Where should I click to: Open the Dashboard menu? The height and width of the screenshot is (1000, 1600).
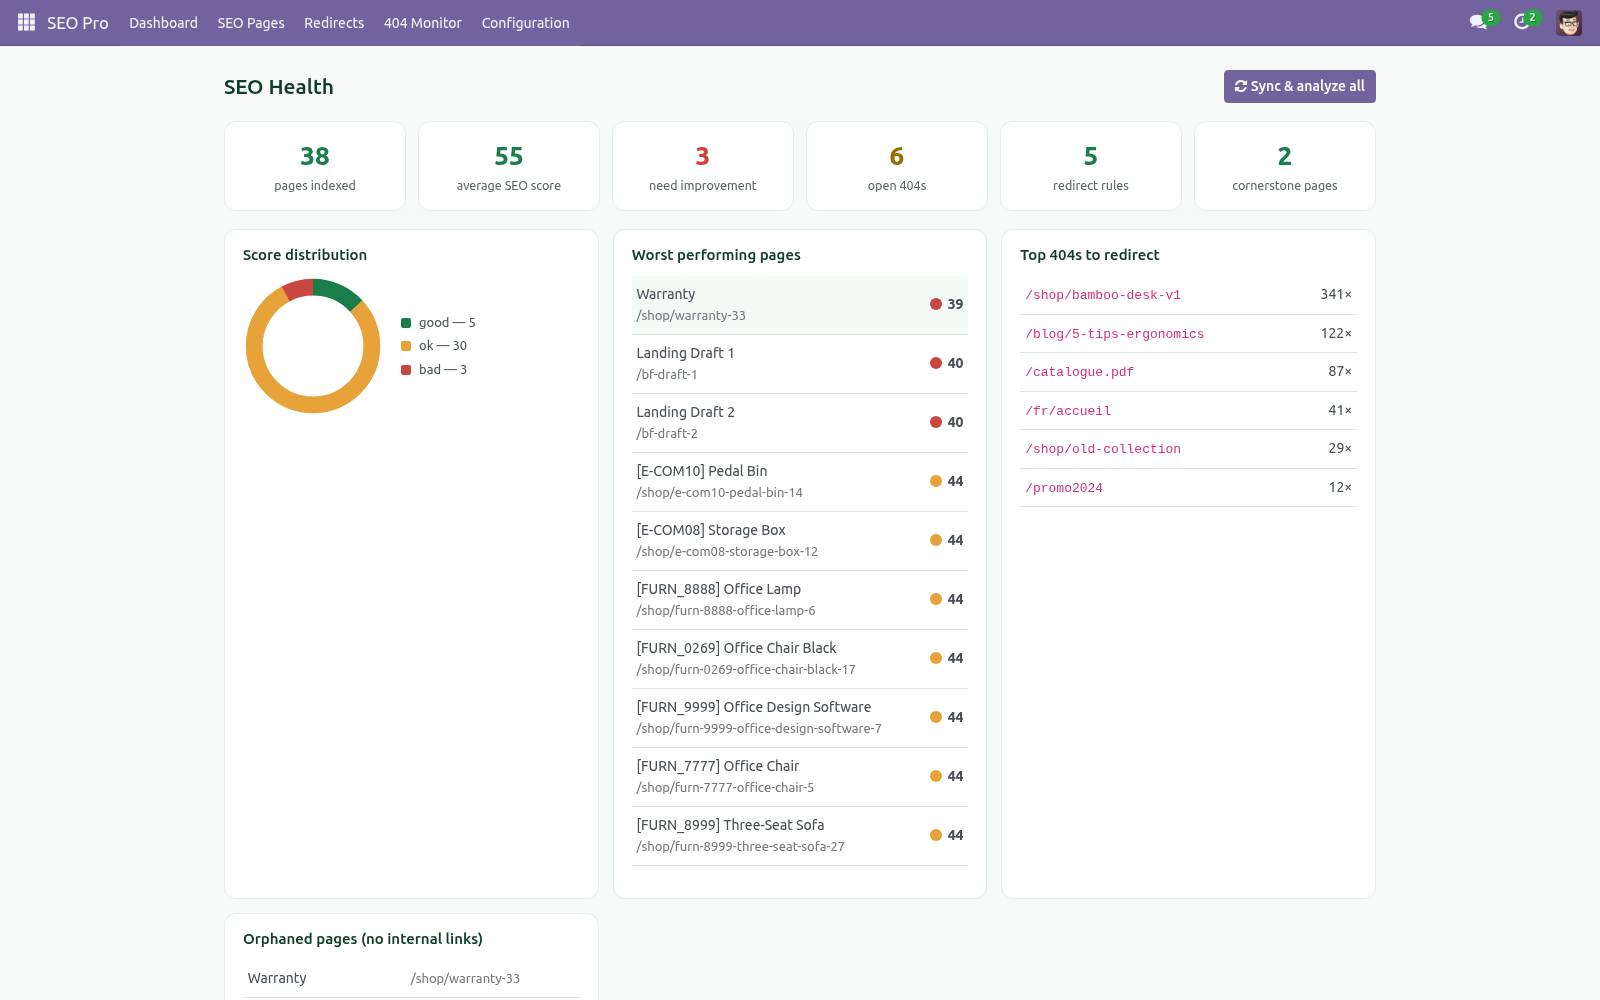pyautogui.click(x=163, y=23)
